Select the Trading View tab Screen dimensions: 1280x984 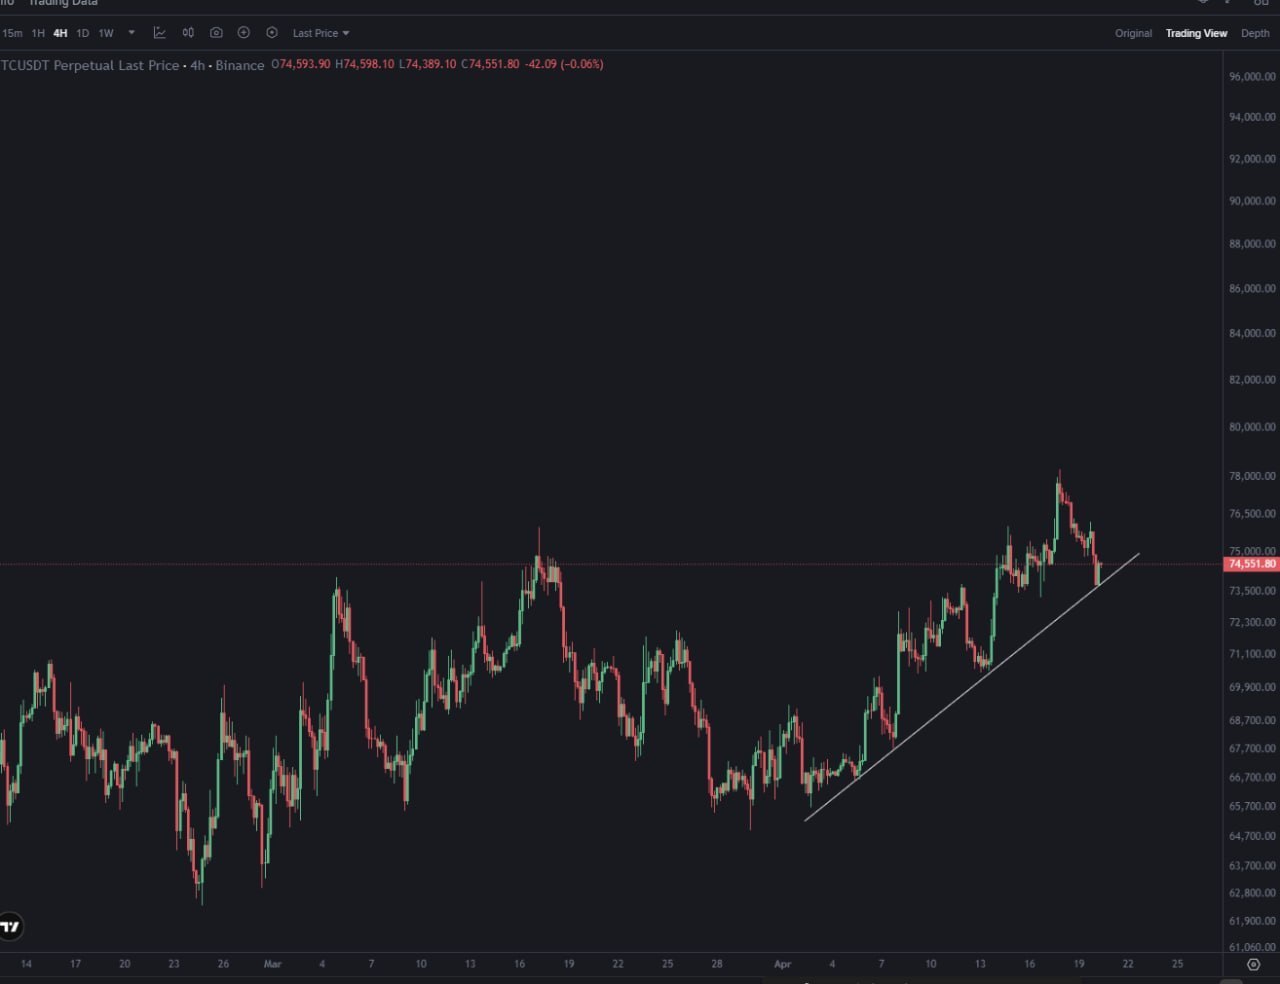pyautogui.click(x=1196, y=33)
